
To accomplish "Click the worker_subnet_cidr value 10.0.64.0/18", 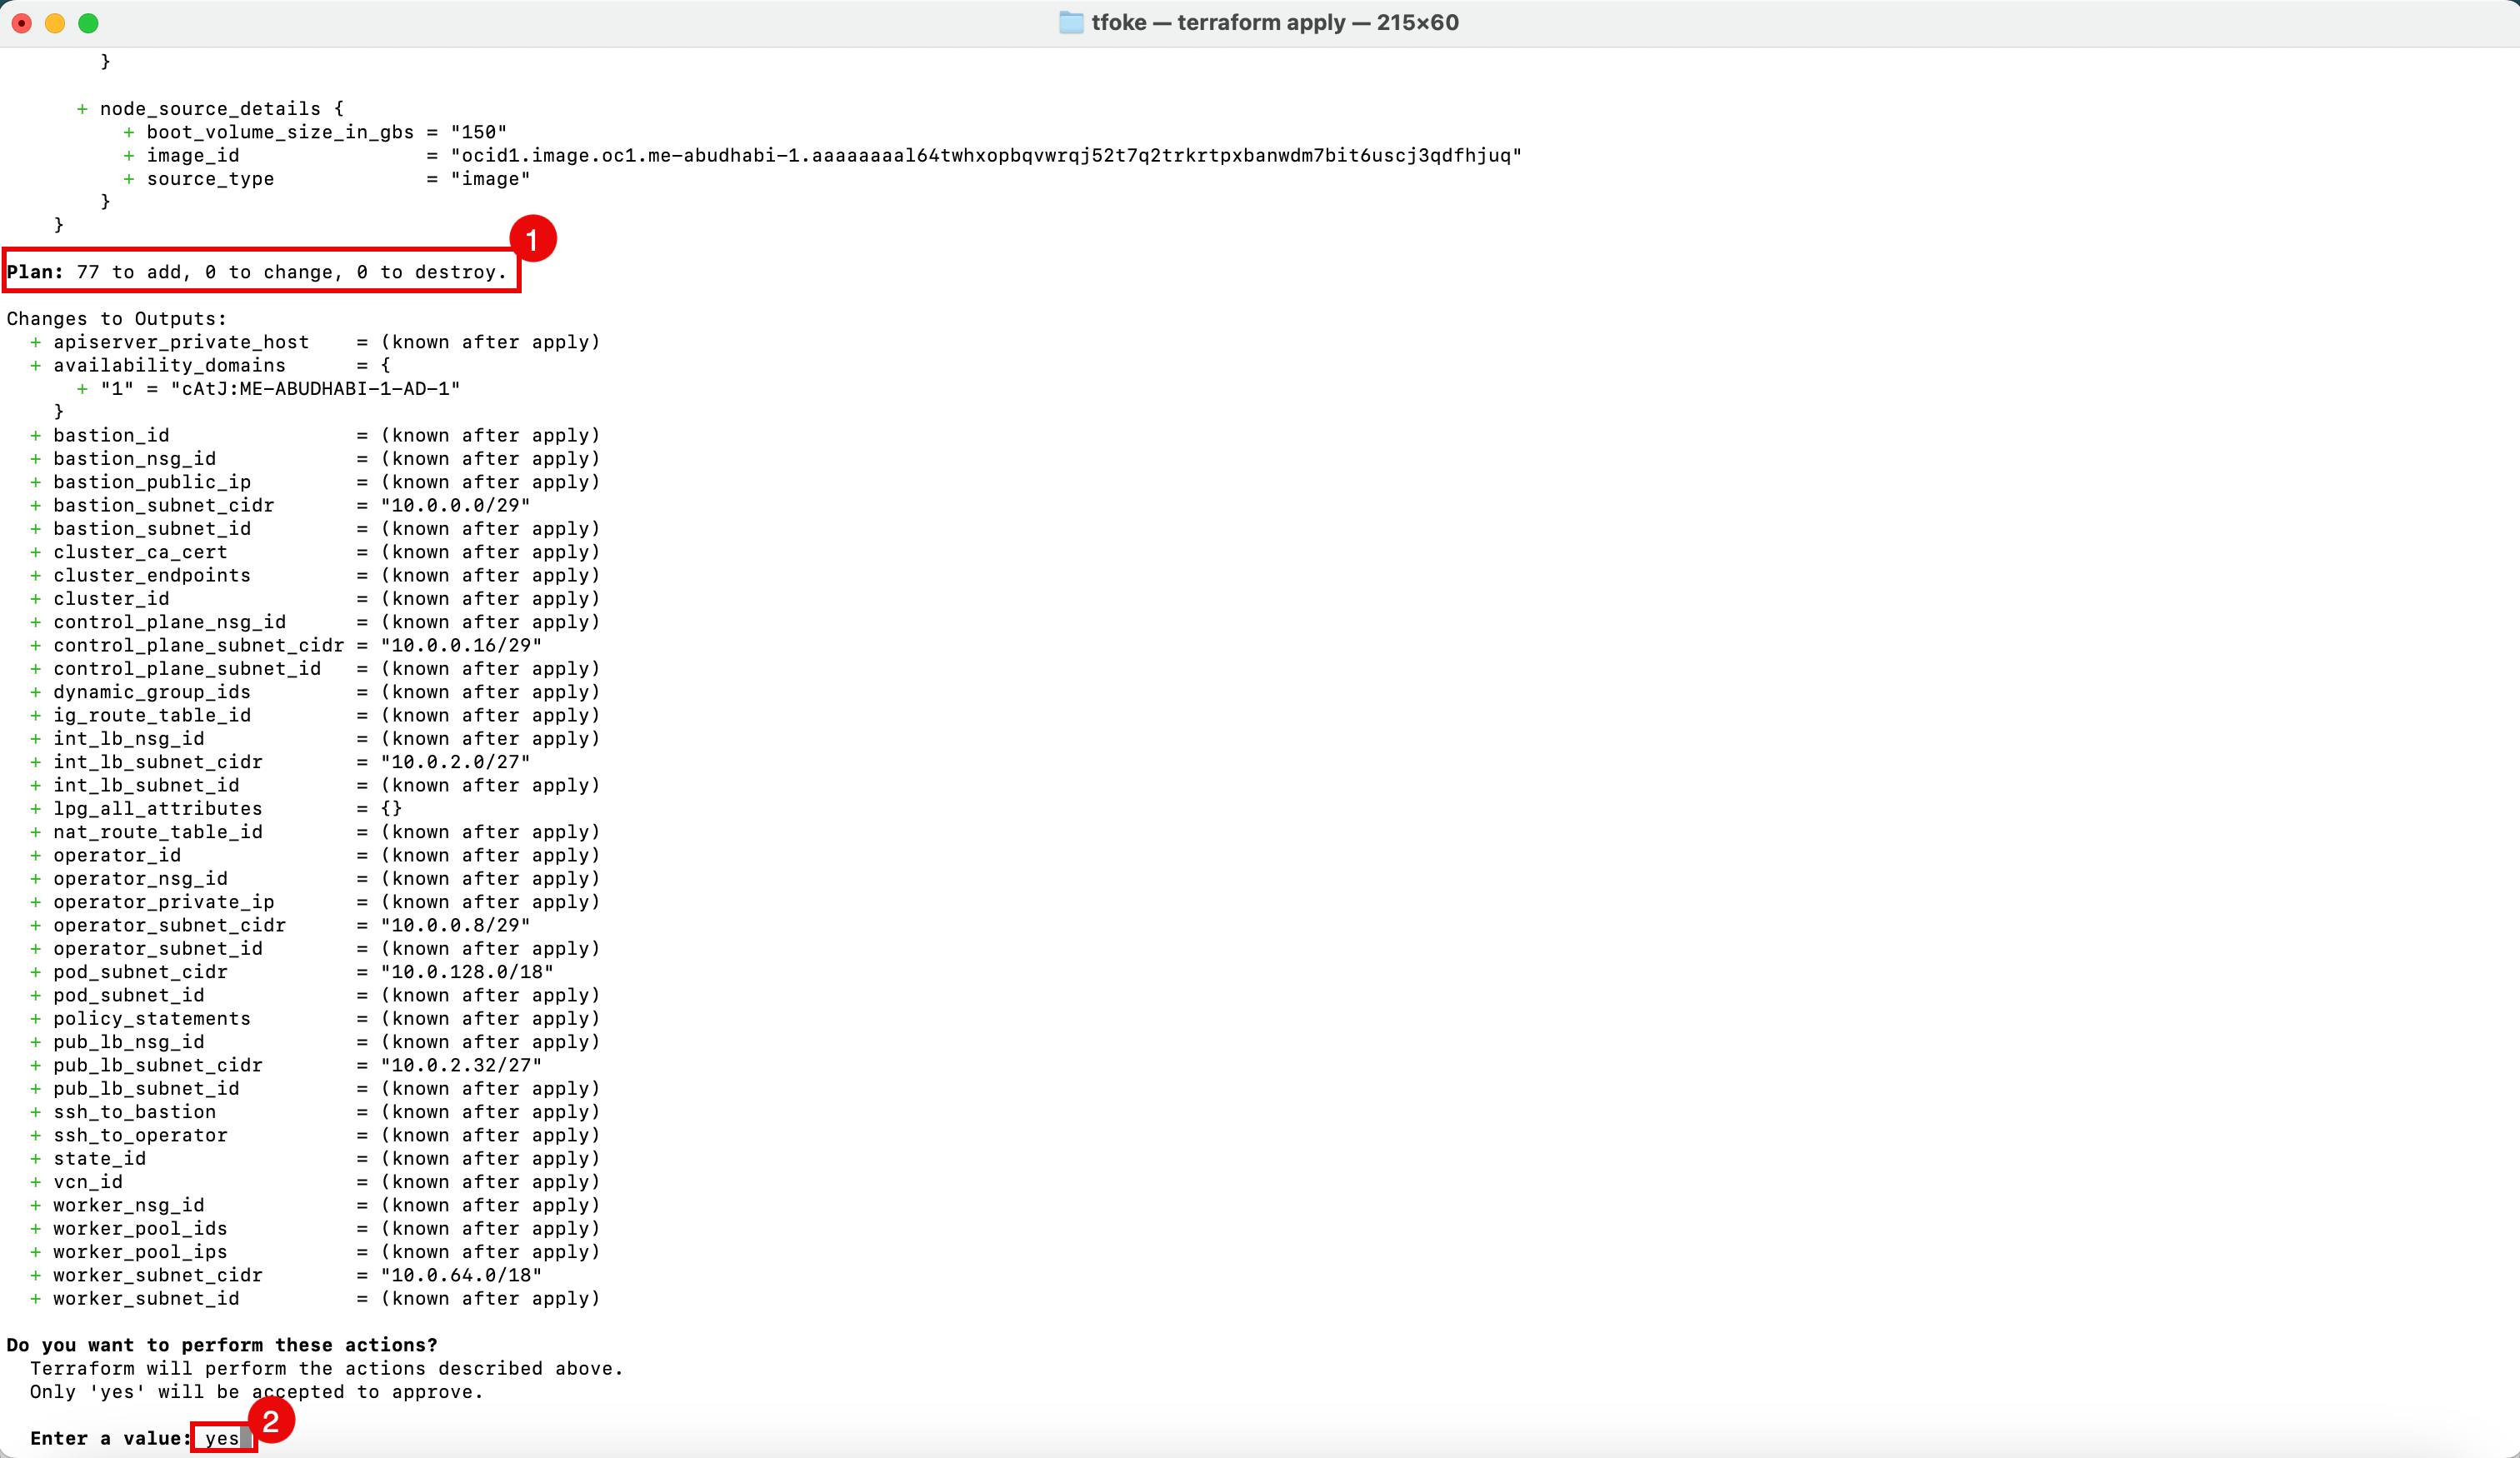I will coord(461,1275).
